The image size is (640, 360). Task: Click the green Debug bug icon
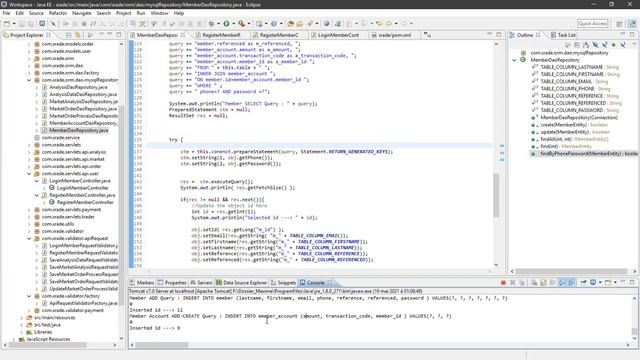211,24
